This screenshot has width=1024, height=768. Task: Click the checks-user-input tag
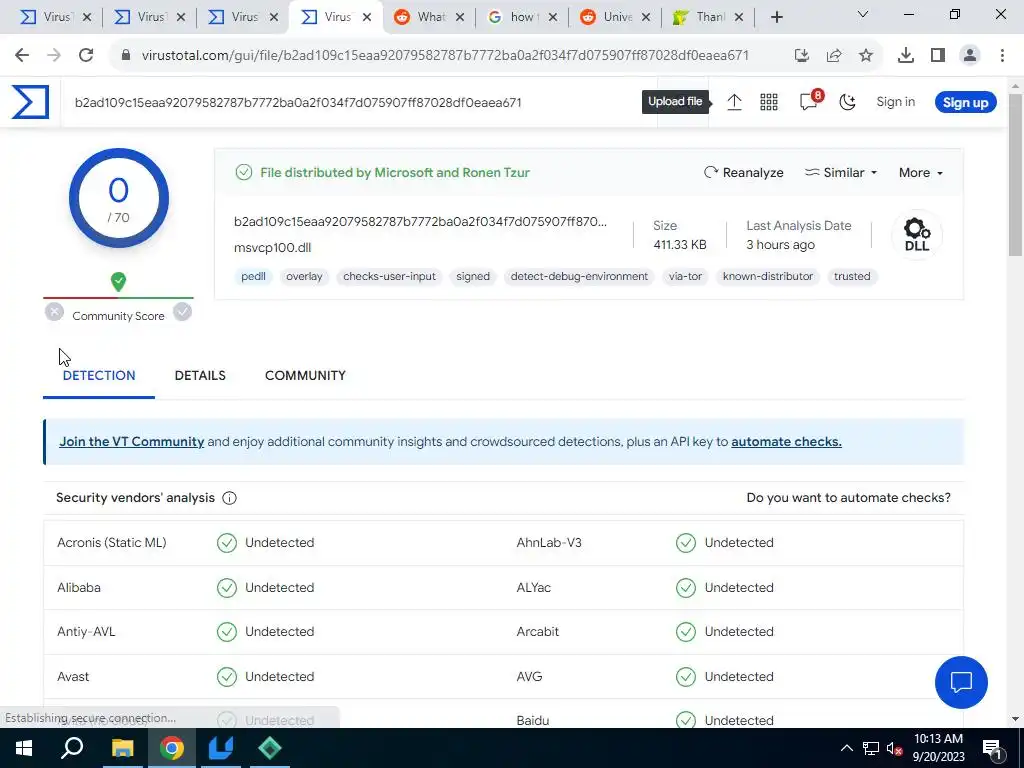[389, 276]
